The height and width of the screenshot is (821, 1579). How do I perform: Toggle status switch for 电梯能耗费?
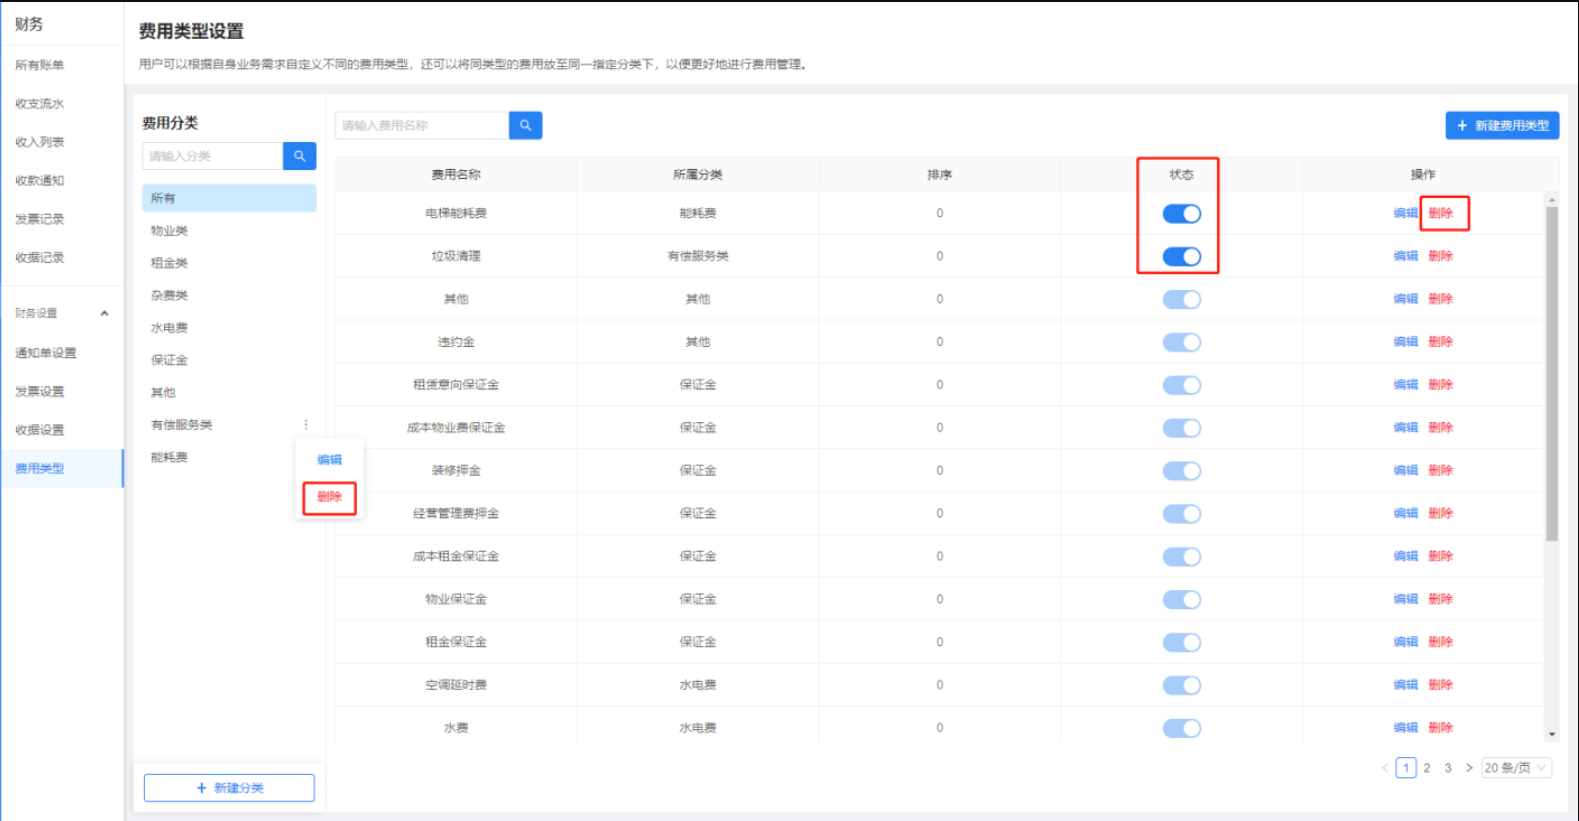pyautogui.click(x=1181, y=214)
